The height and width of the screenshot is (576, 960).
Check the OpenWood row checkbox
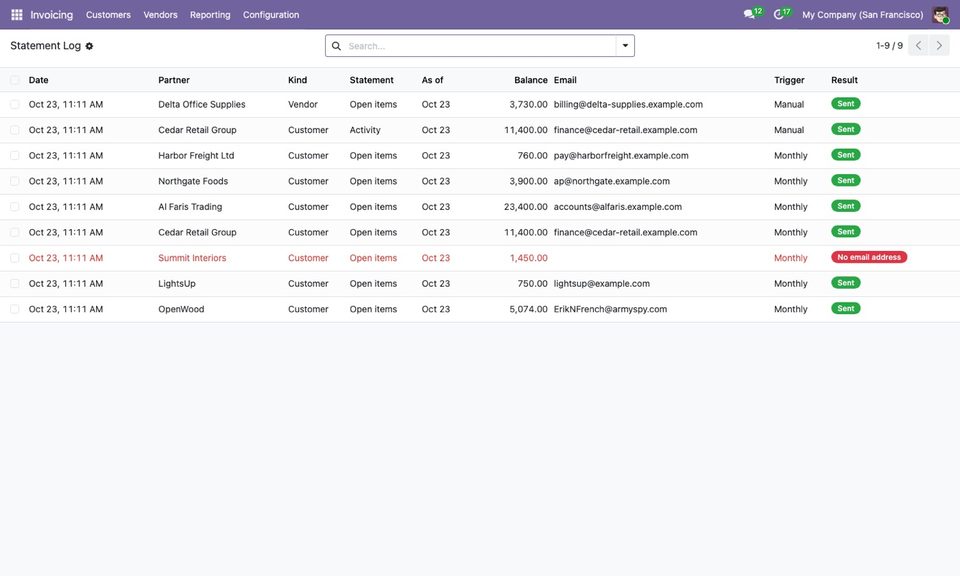(15, 309)
